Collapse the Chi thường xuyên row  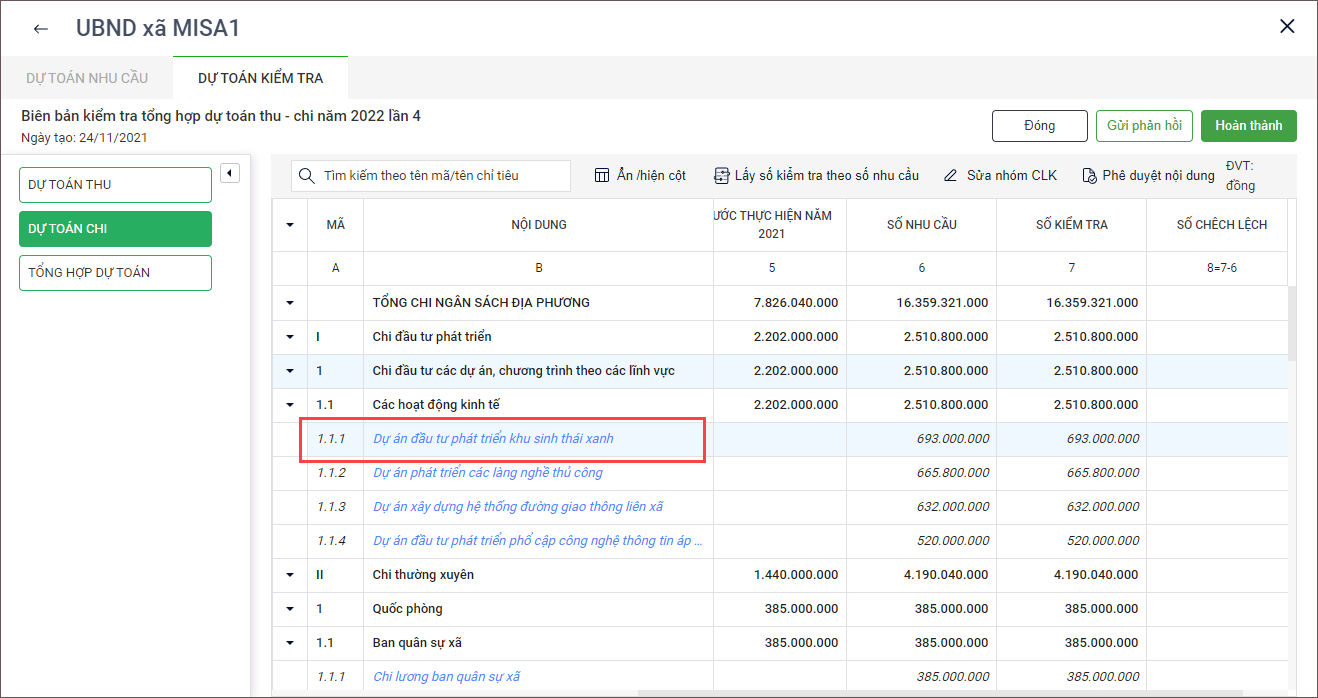[x=290, y=575]
